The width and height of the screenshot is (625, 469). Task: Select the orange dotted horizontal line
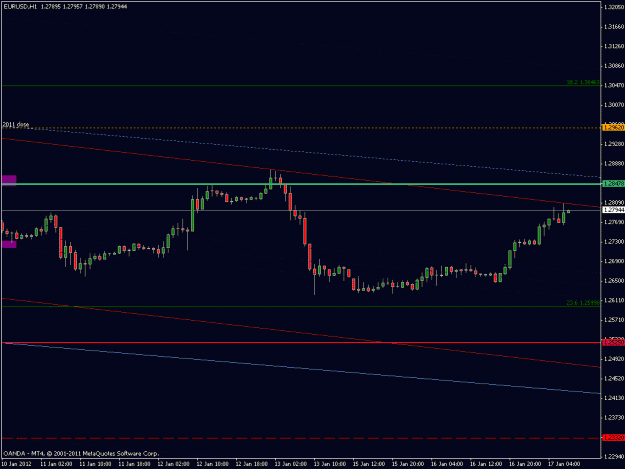(301, 128)
